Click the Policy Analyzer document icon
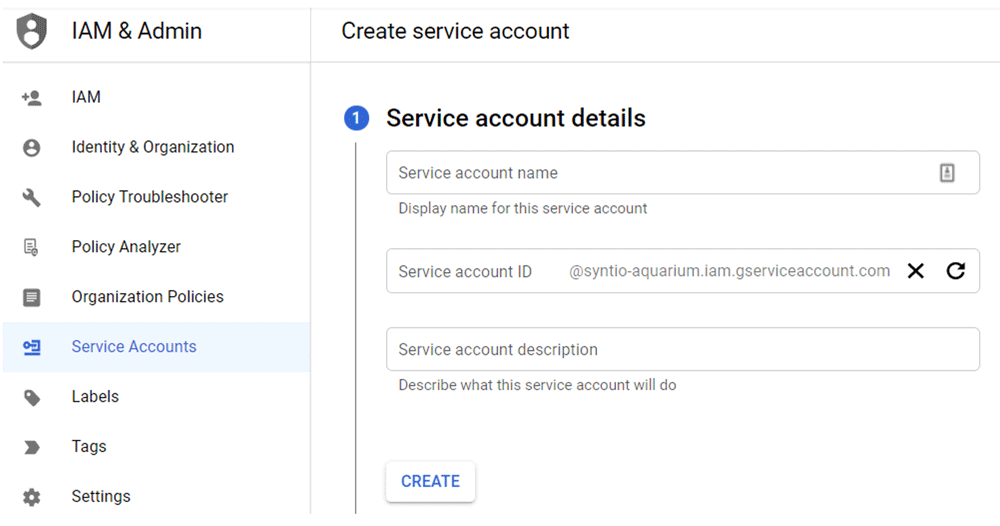Image resolution: width=1000 pixels, height=526 pixels. tap(31, 247)
